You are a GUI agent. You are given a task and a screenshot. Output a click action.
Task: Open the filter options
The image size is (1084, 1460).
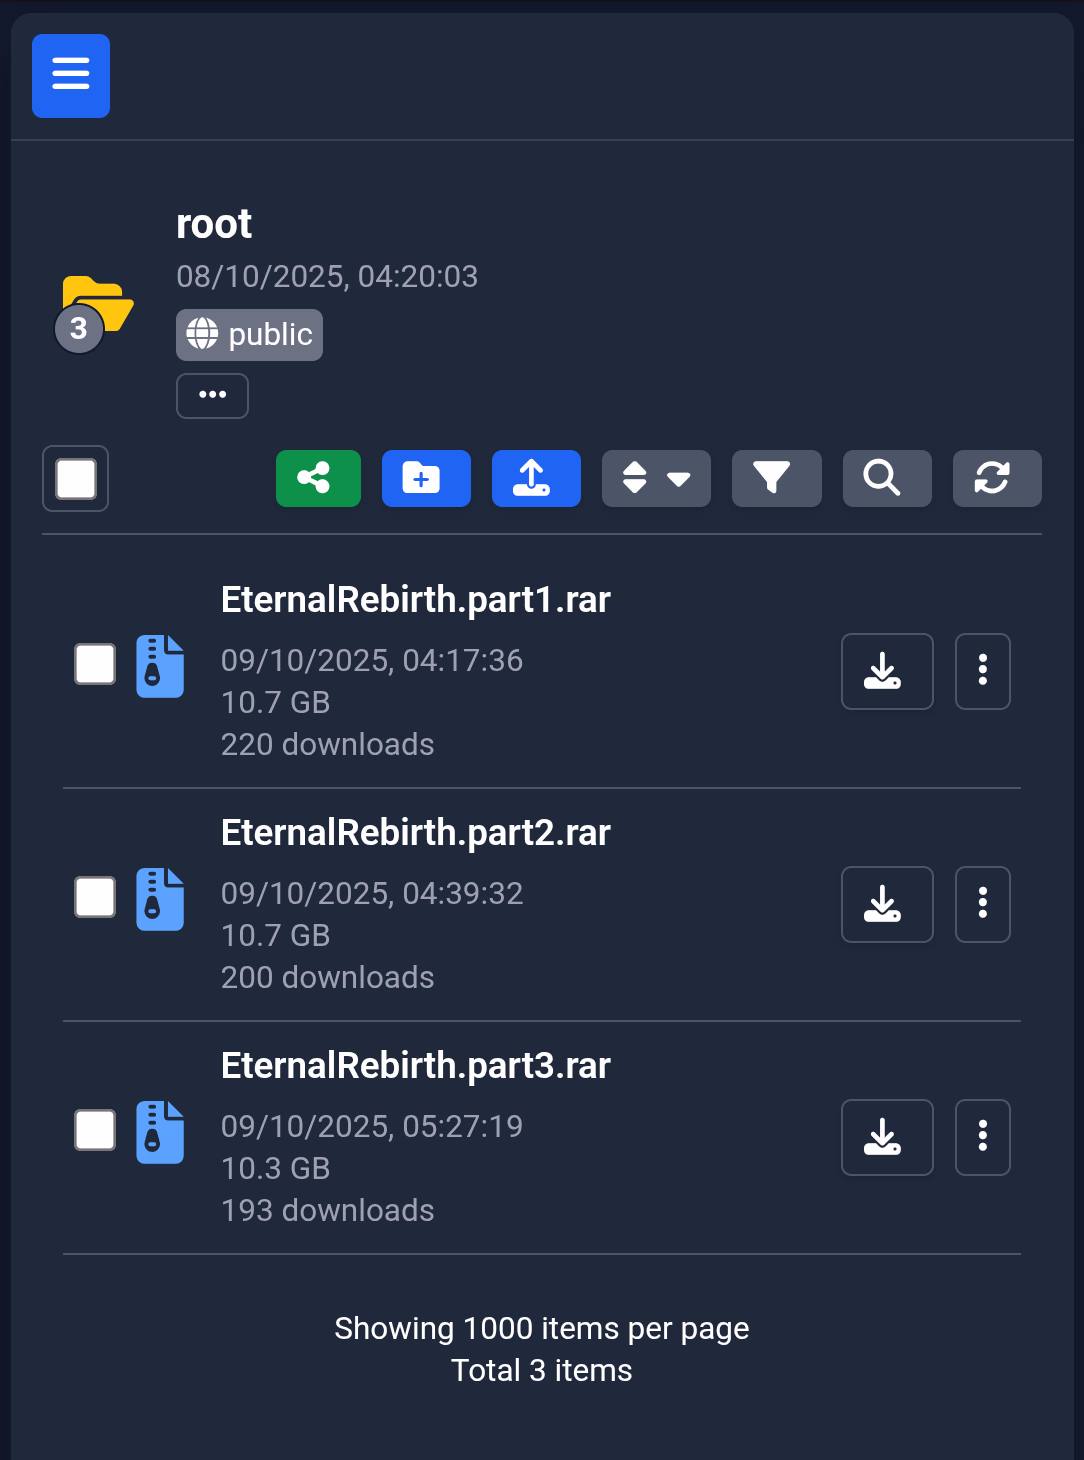pyautogui.click(x=777, y=478)
